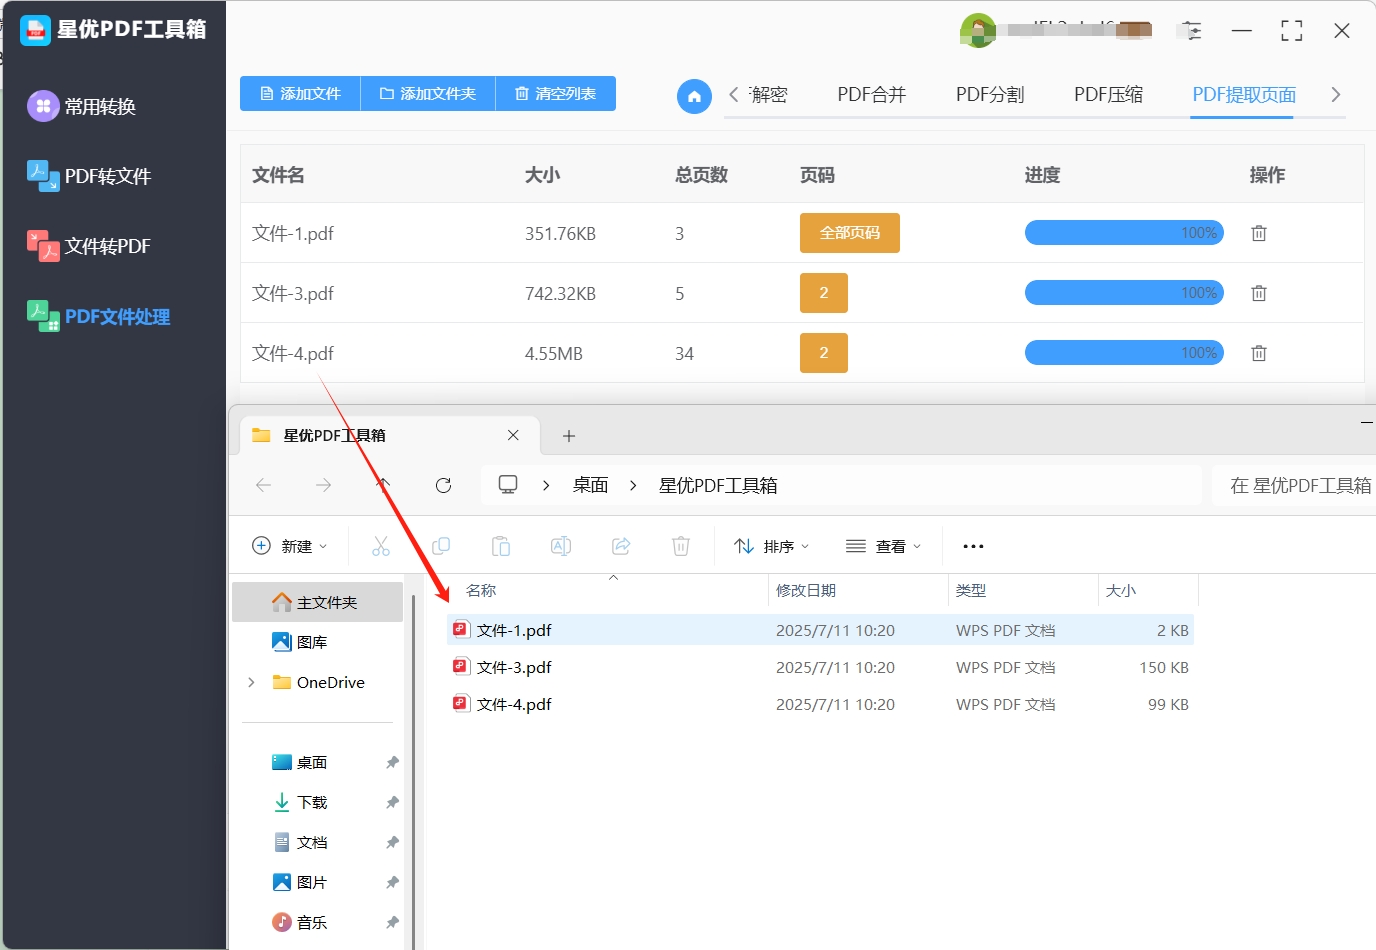Screen dimensions: 1376x950
Task: Click the Paste icon in Explorer toolbar
Action: (x=501, y=546)
